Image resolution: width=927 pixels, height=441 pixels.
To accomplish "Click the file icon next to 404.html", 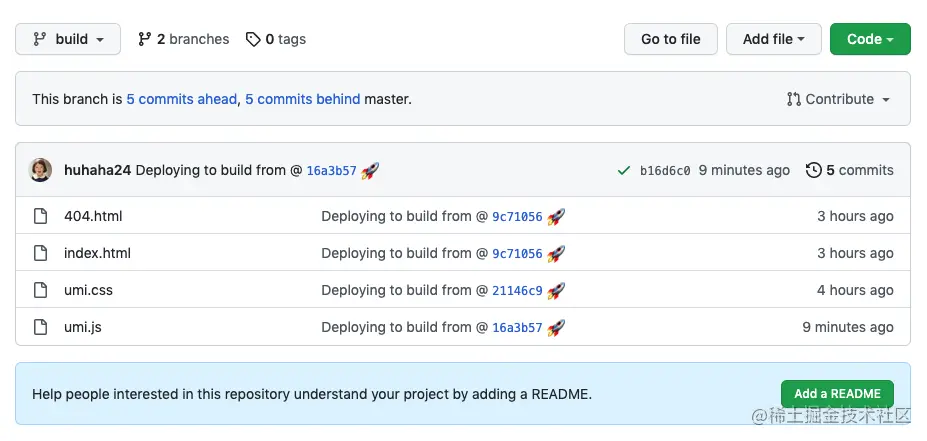I will [x=41, y=216].
